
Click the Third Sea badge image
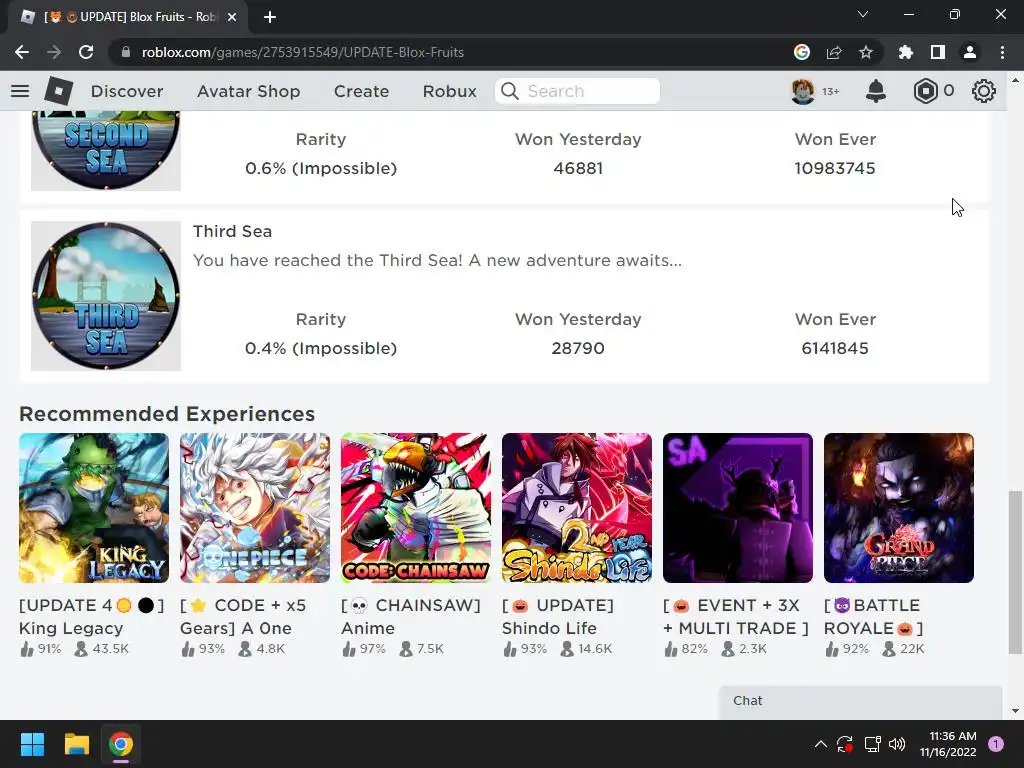(x=106, y=296)
